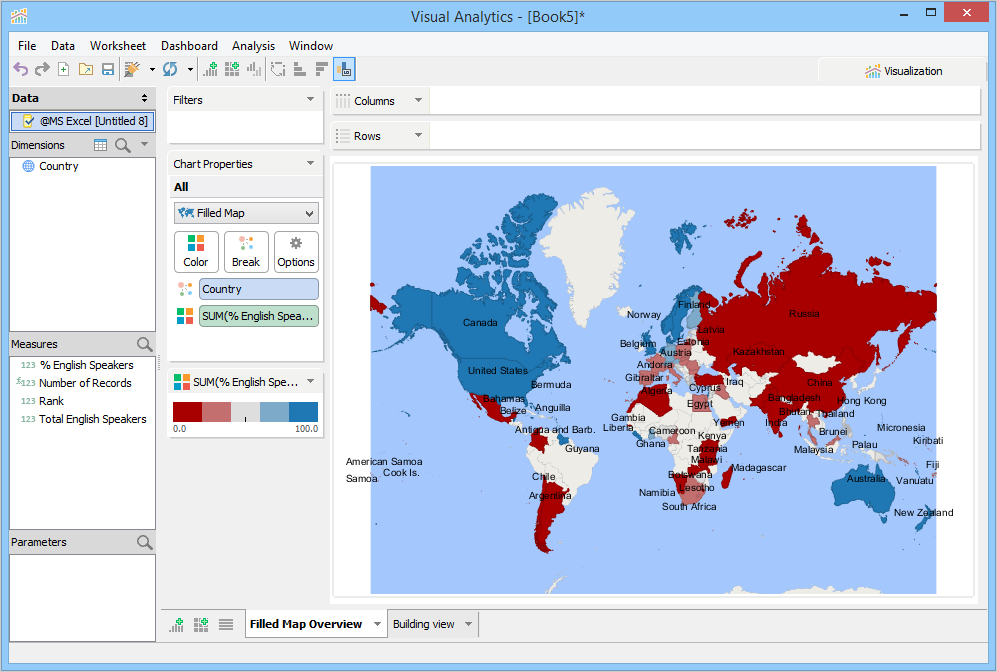
Task: Click the Options chart button
Action: (296, 252)
